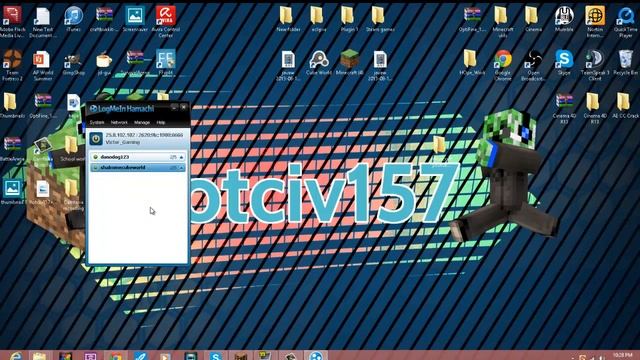Image resolution: width=640 pixels, height=360 pixels.
Task: Select the Google Chrome desktop shortcut
Action: 503,65
